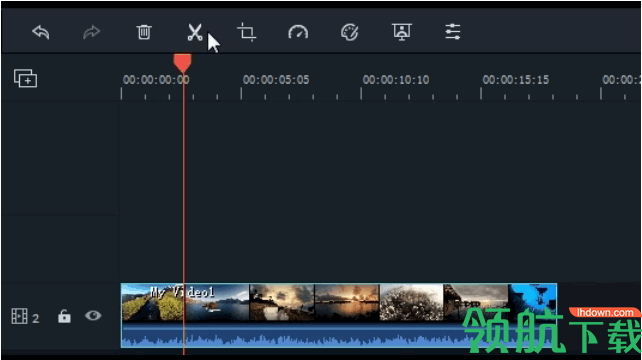Click the white flowers thumbnail in clip
642x360 pixels.
click(411, 303)
